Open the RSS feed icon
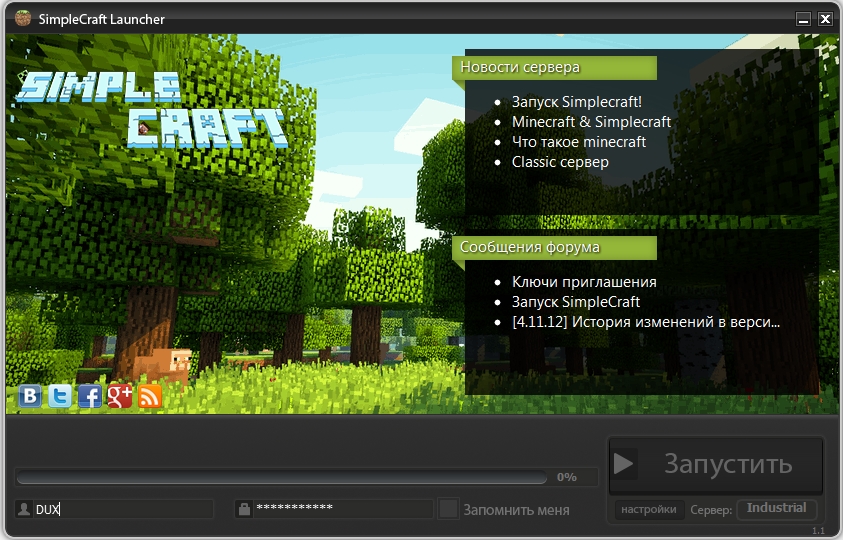The height and width of the screenshot is (540, 843). (x=150, y=396)
